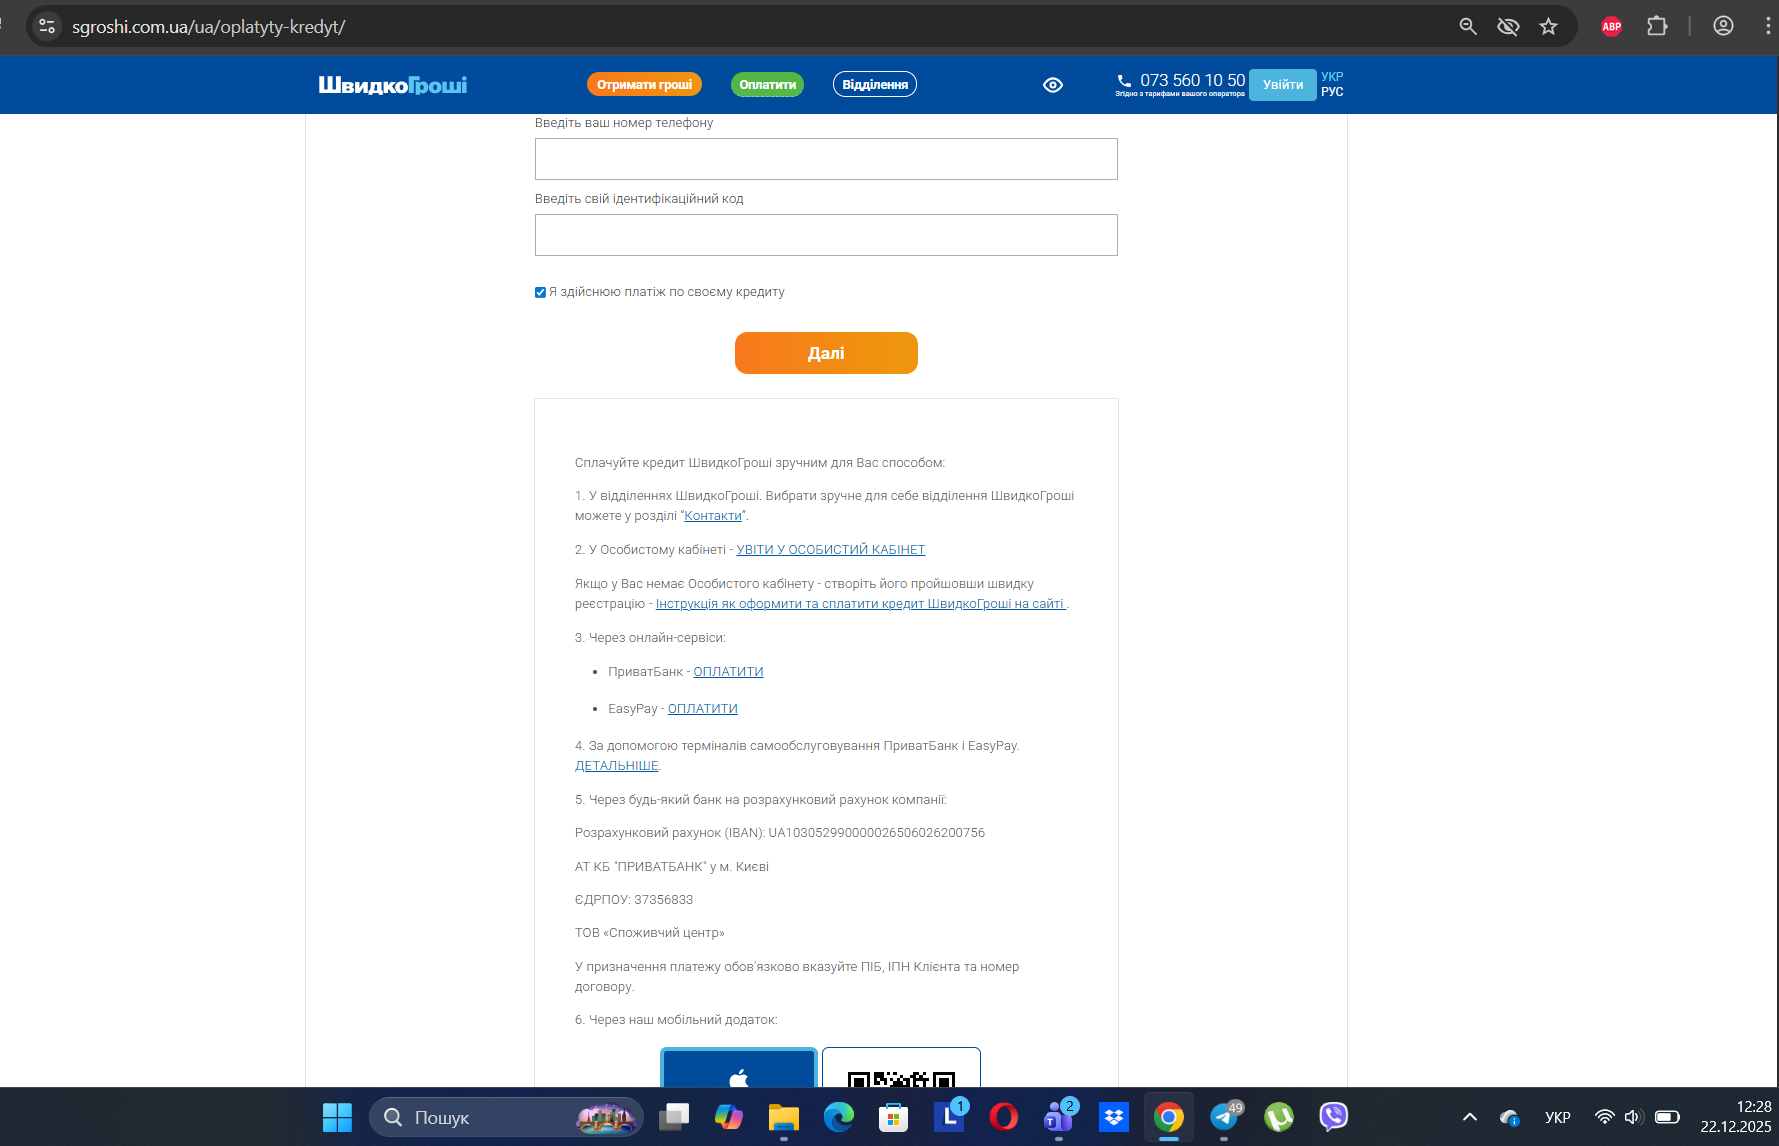Uncheck 'Я здійснюю платіж по своєму кредиту'
The height and width of the screenshot is (1146, 1779).
(x=540, y=293)
